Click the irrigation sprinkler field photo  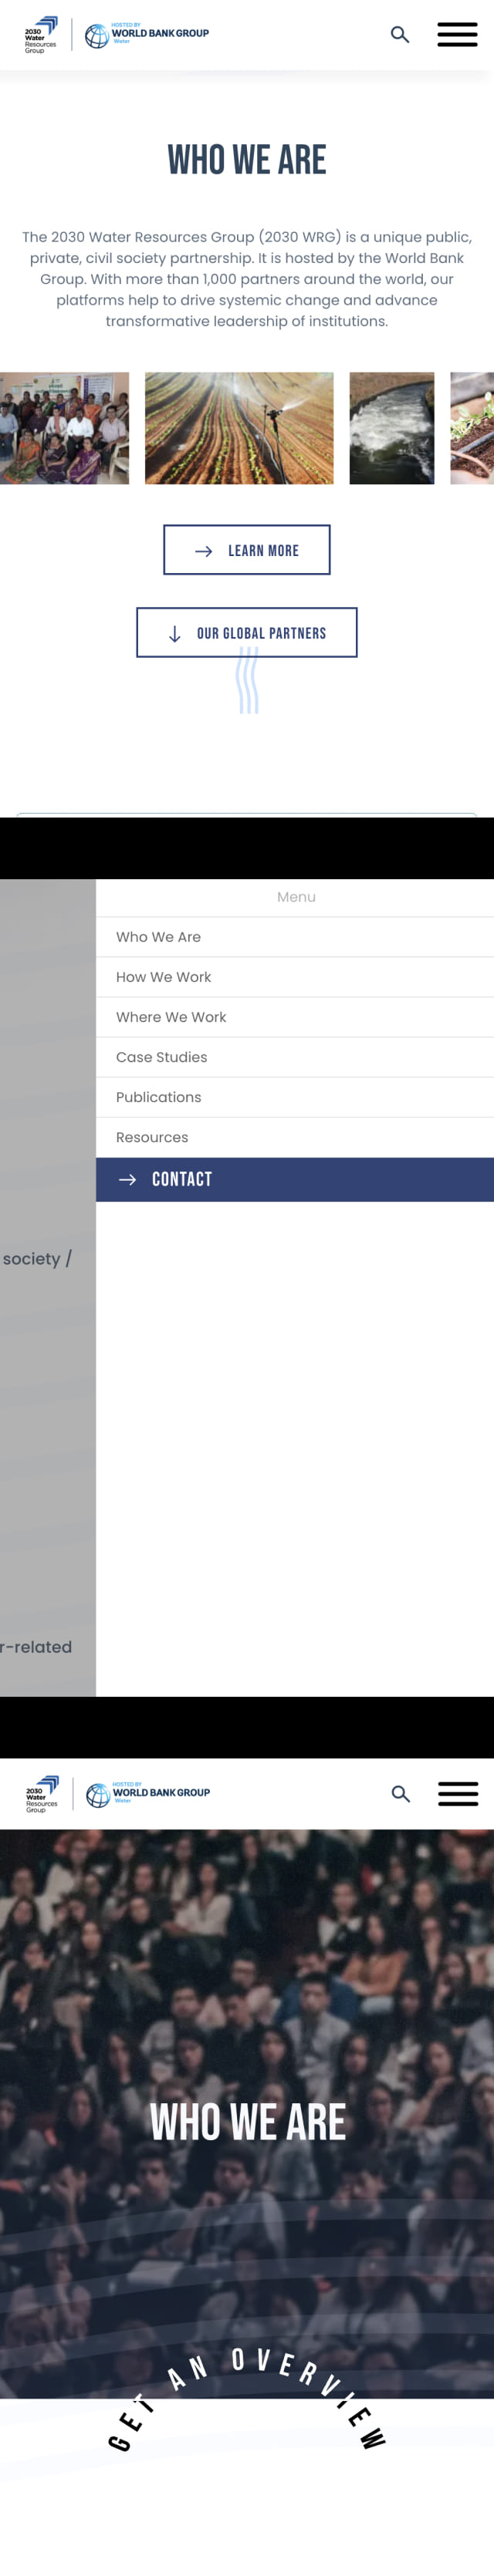pos(239,429)
